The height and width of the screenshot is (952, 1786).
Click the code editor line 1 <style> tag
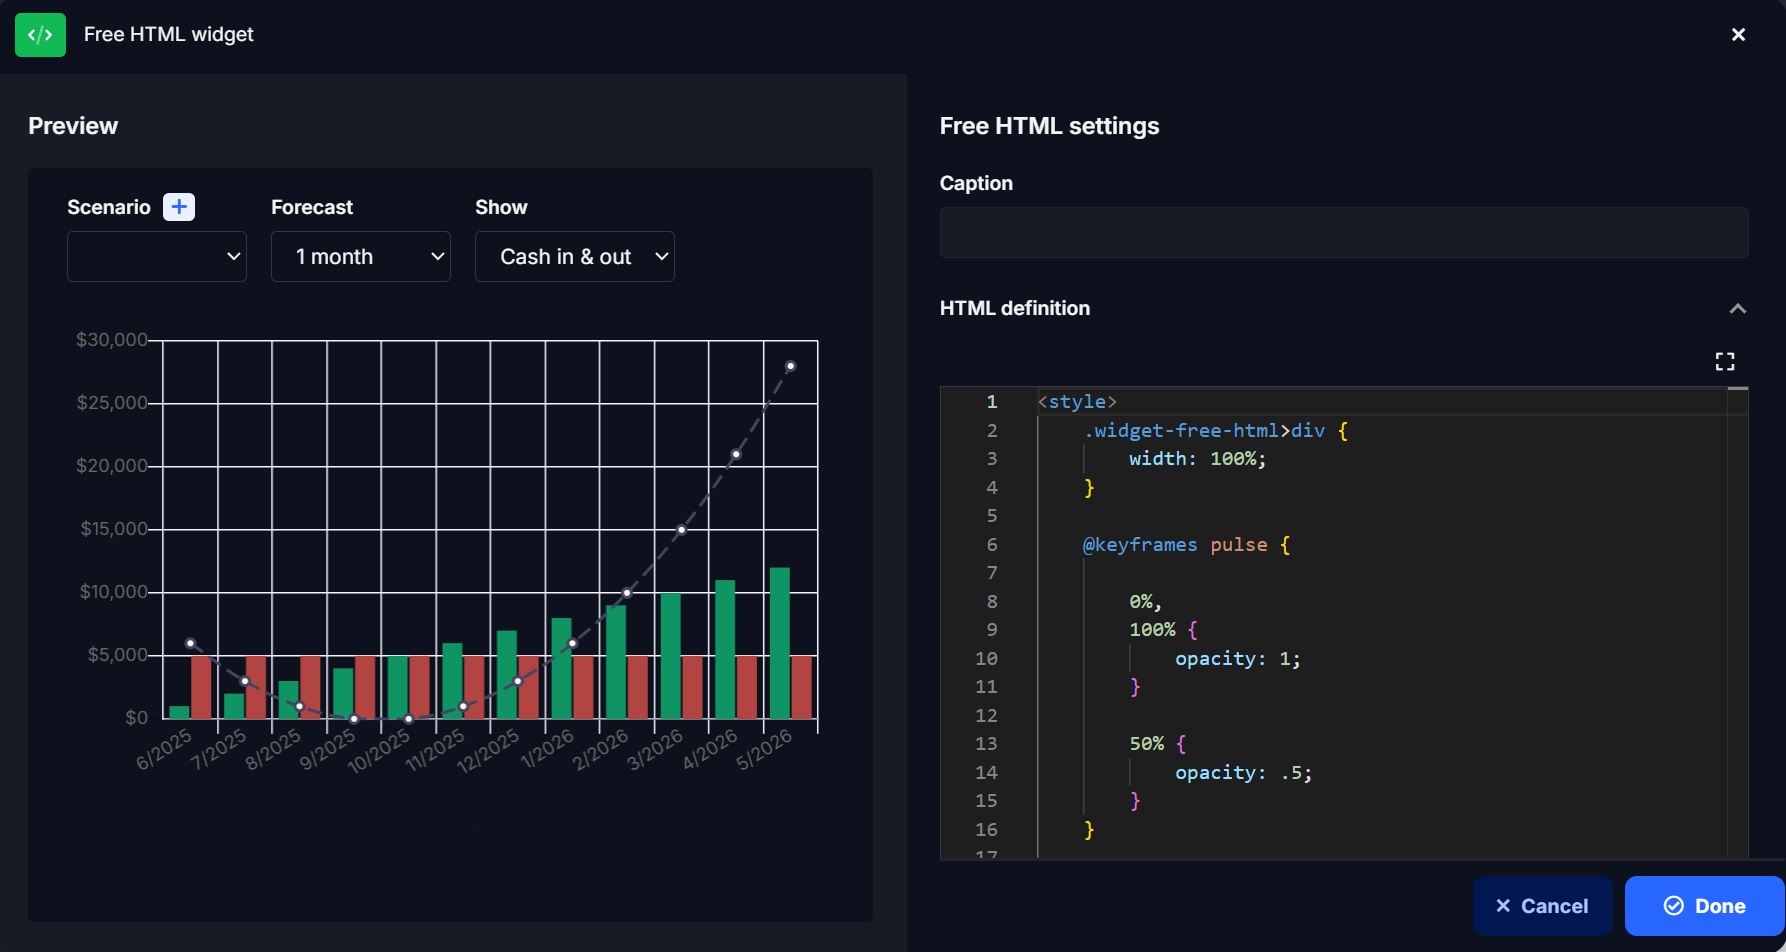[1077, 402]
